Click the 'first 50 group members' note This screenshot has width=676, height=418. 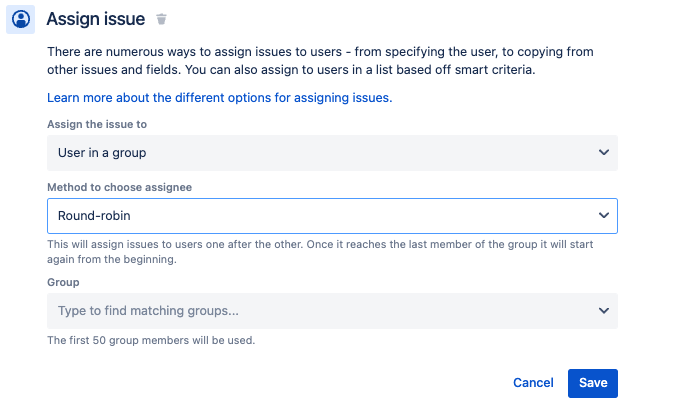(151, 340)
